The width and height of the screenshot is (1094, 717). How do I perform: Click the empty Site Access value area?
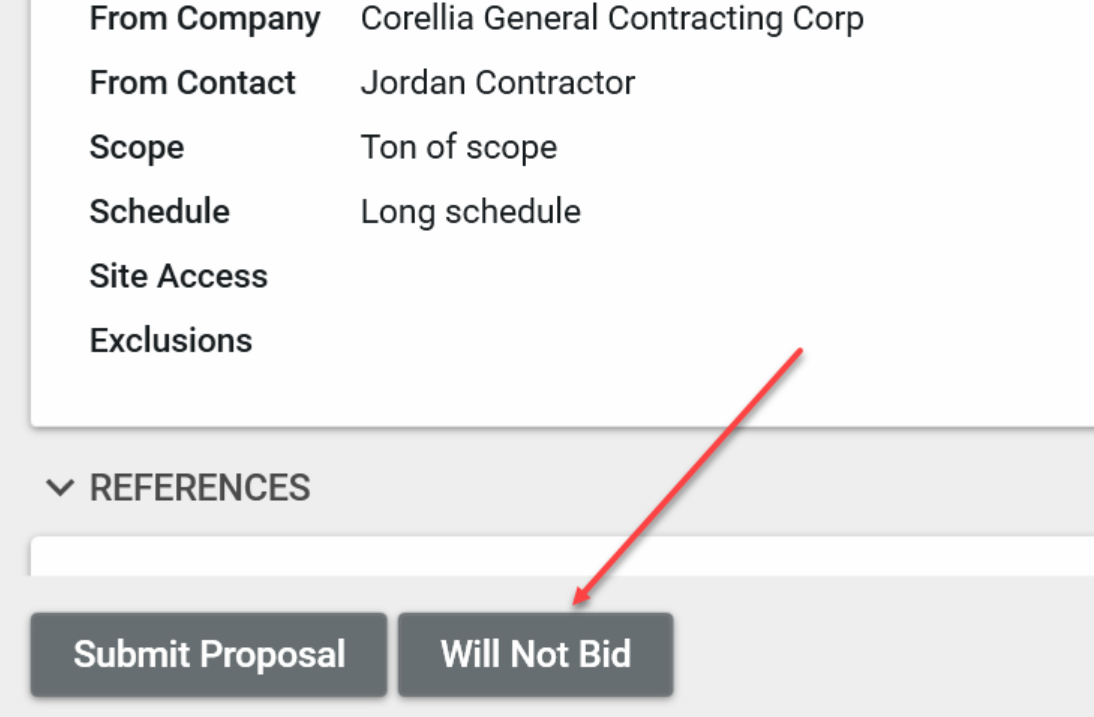click(x=600, y=276)
